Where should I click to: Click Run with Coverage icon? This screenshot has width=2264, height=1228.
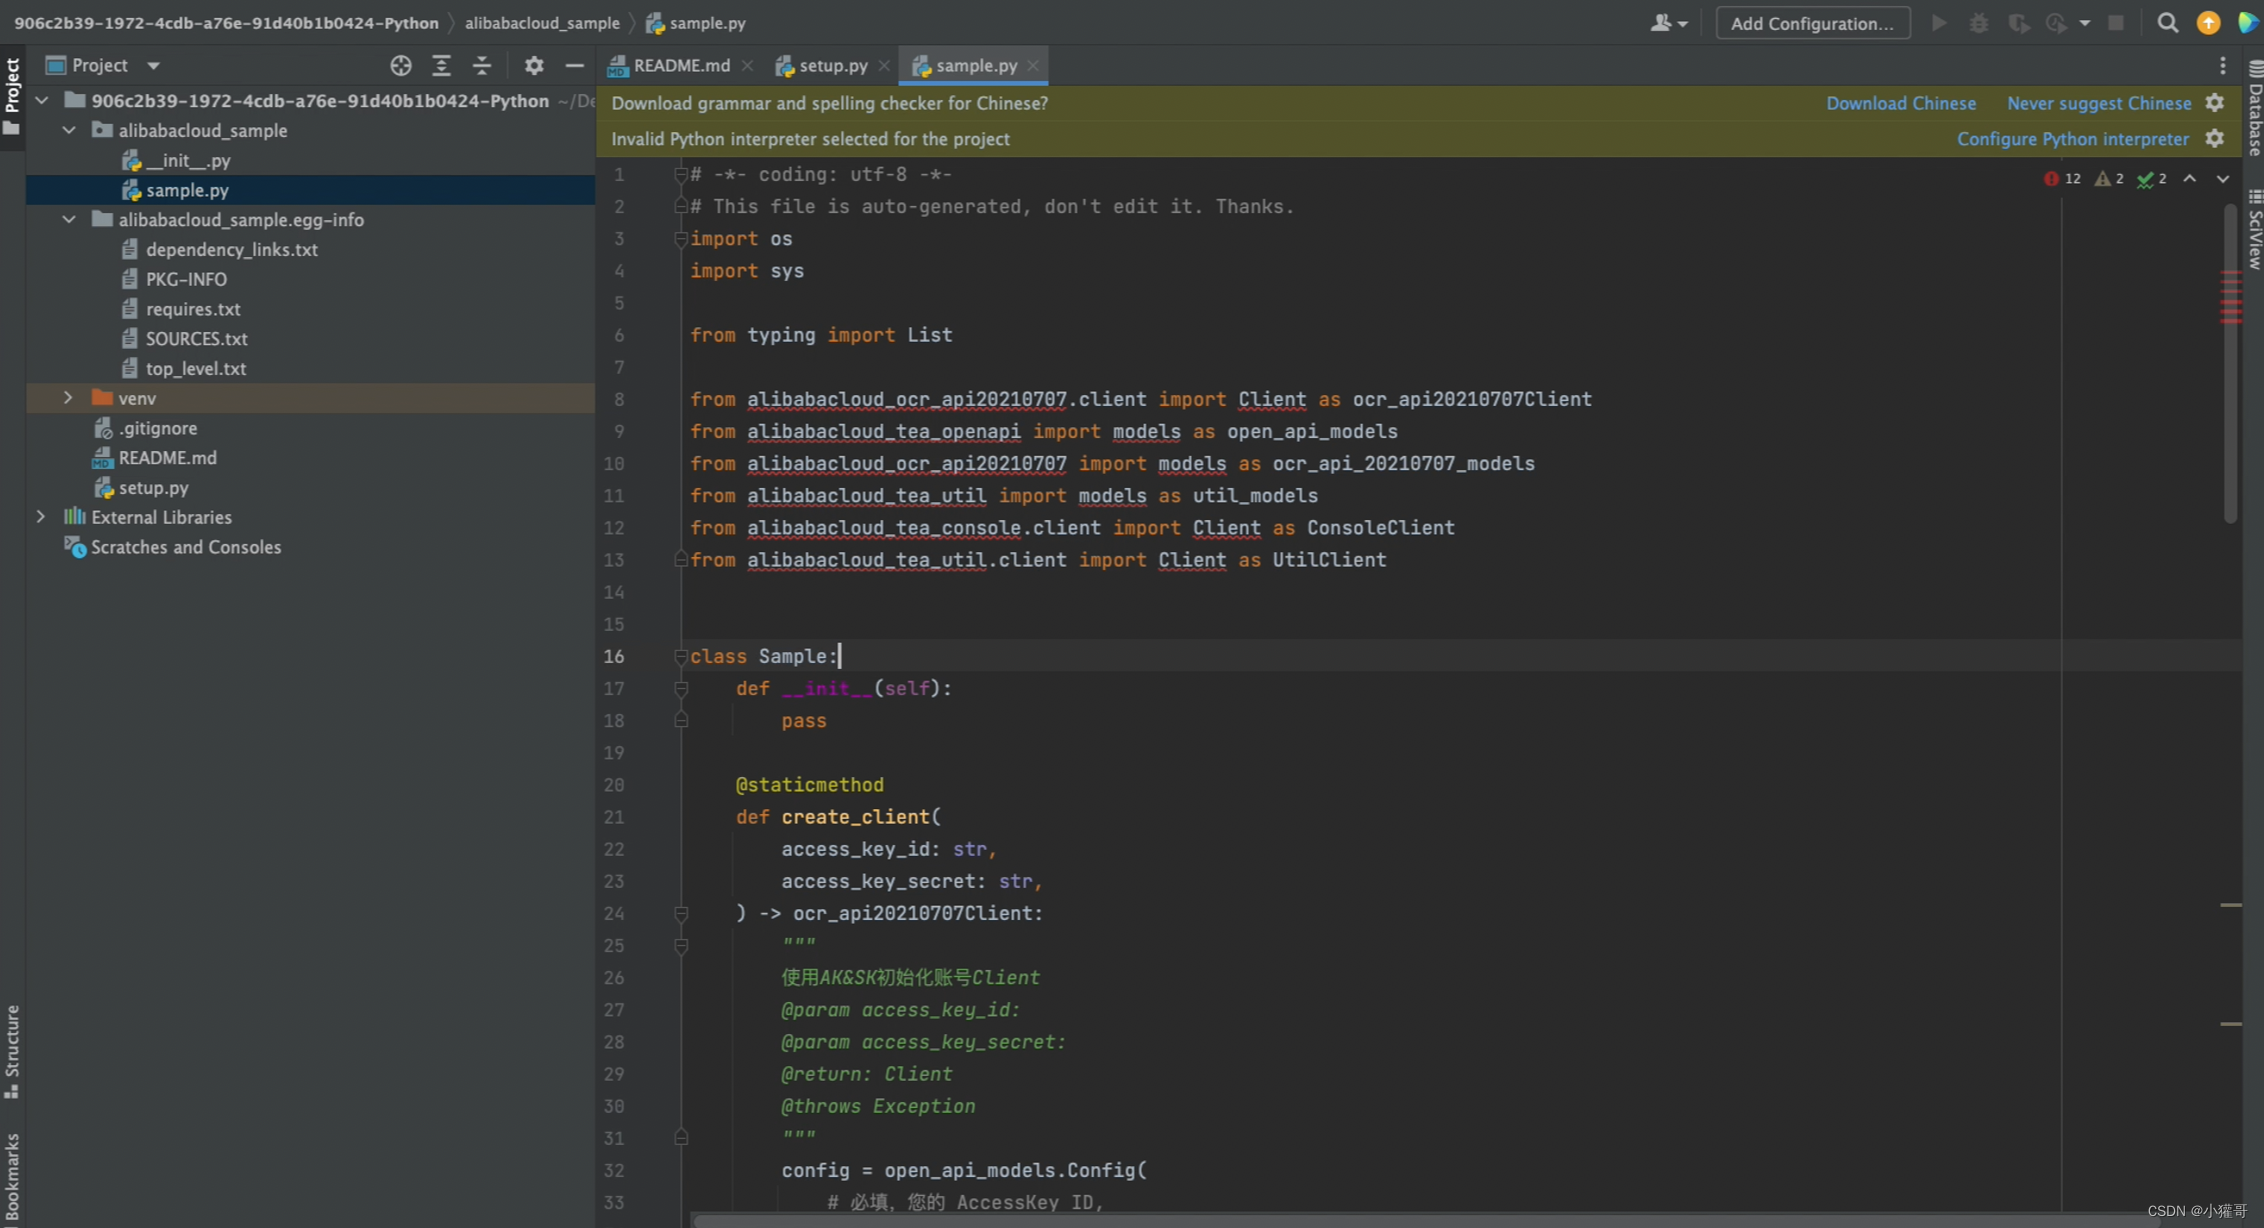tap(2018, 22)
